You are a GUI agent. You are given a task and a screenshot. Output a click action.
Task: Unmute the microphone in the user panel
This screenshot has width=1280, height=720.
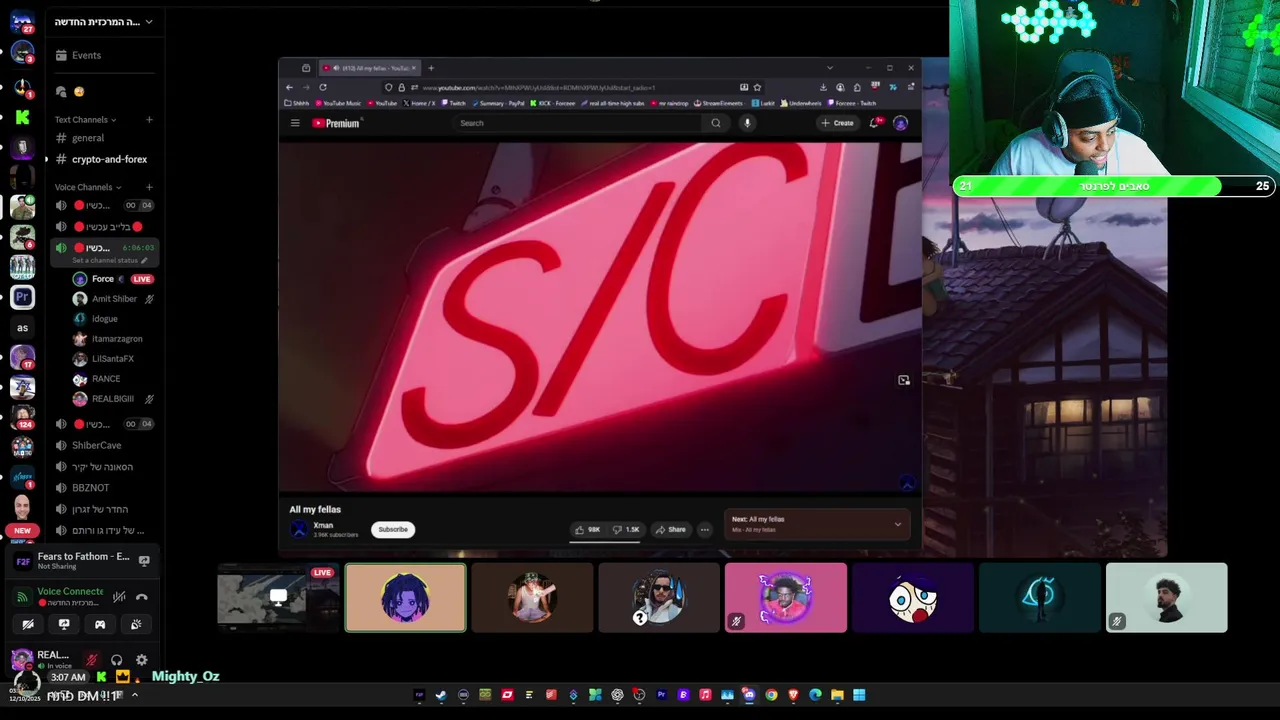pos(92,660)
